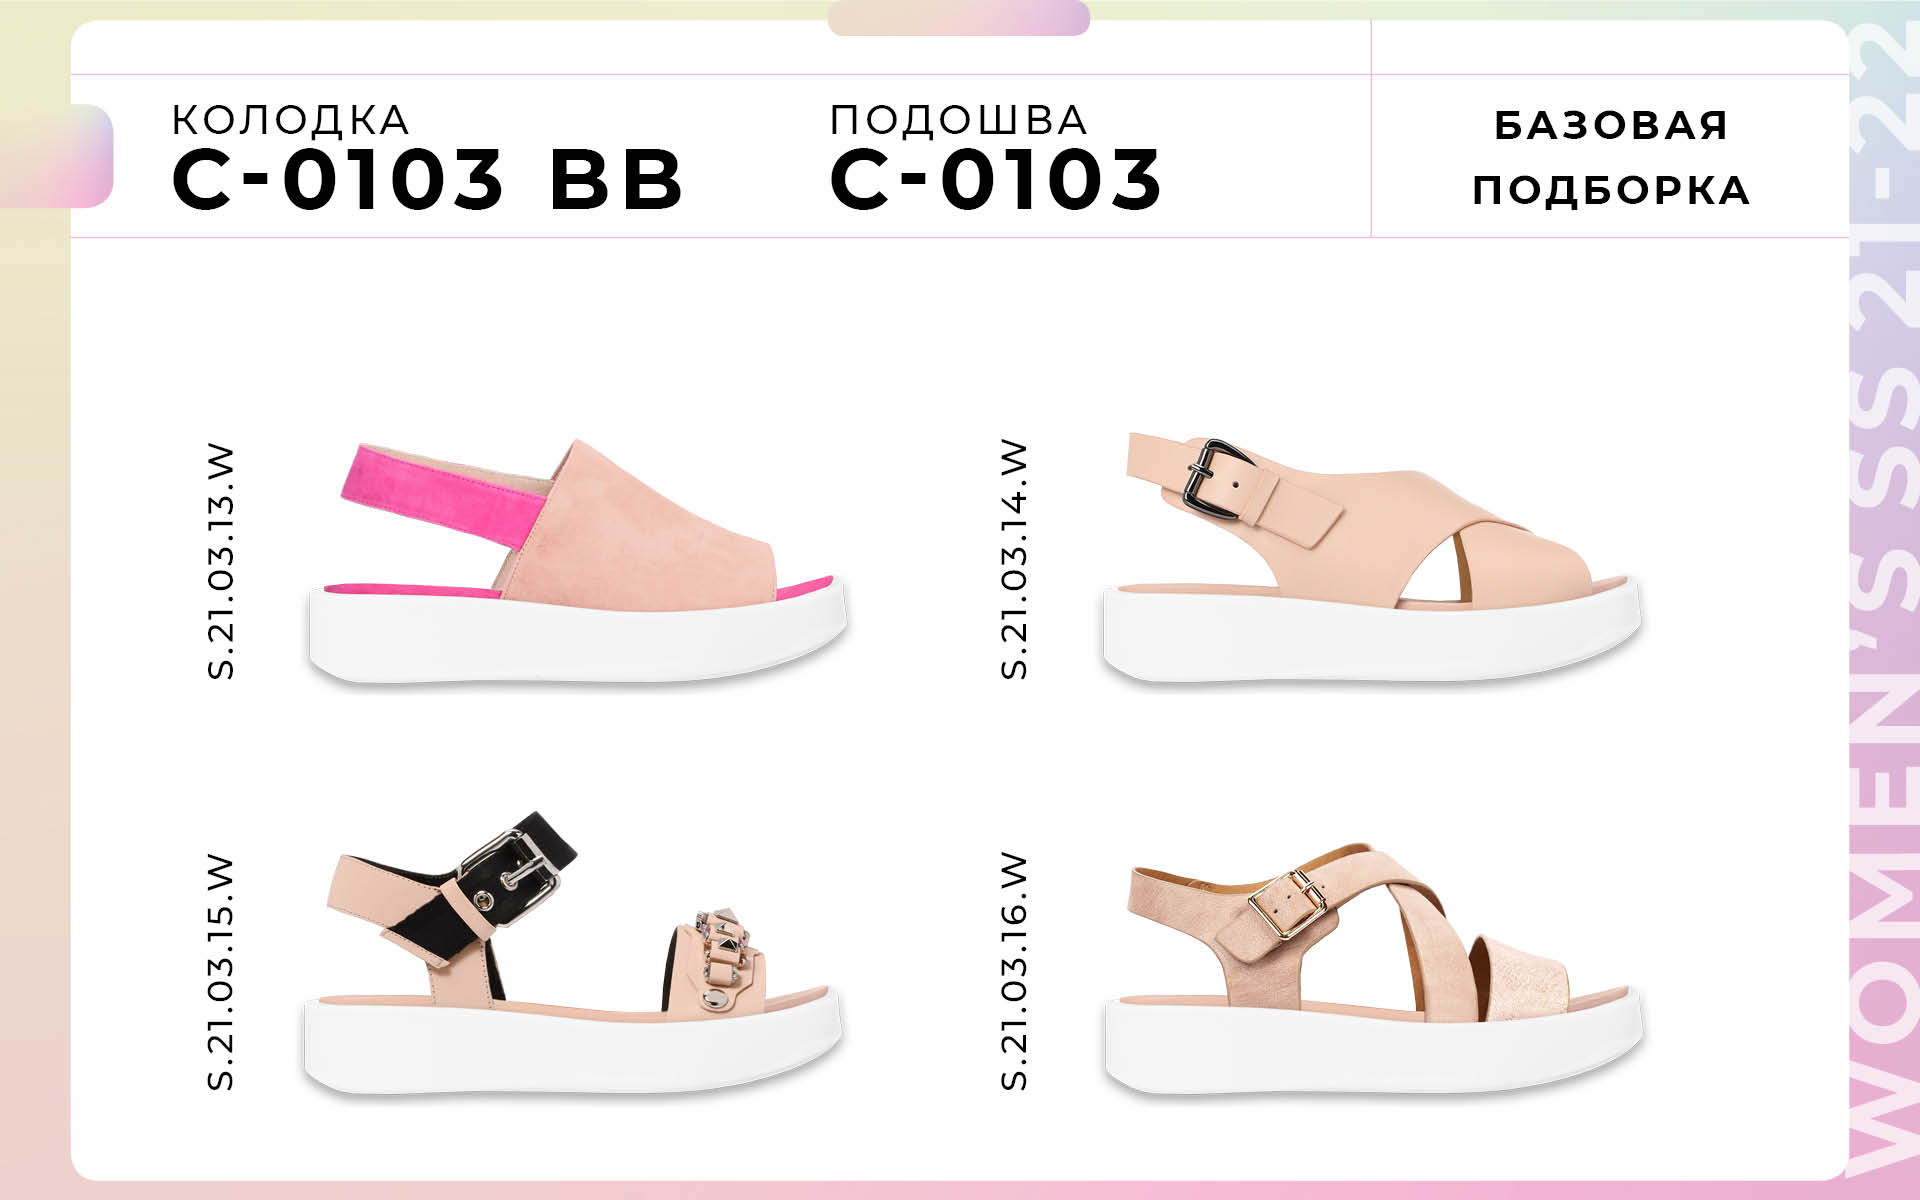Click the S.21.03.16.W article label
The image size is (1920, 1200).
click(1013, 971)
